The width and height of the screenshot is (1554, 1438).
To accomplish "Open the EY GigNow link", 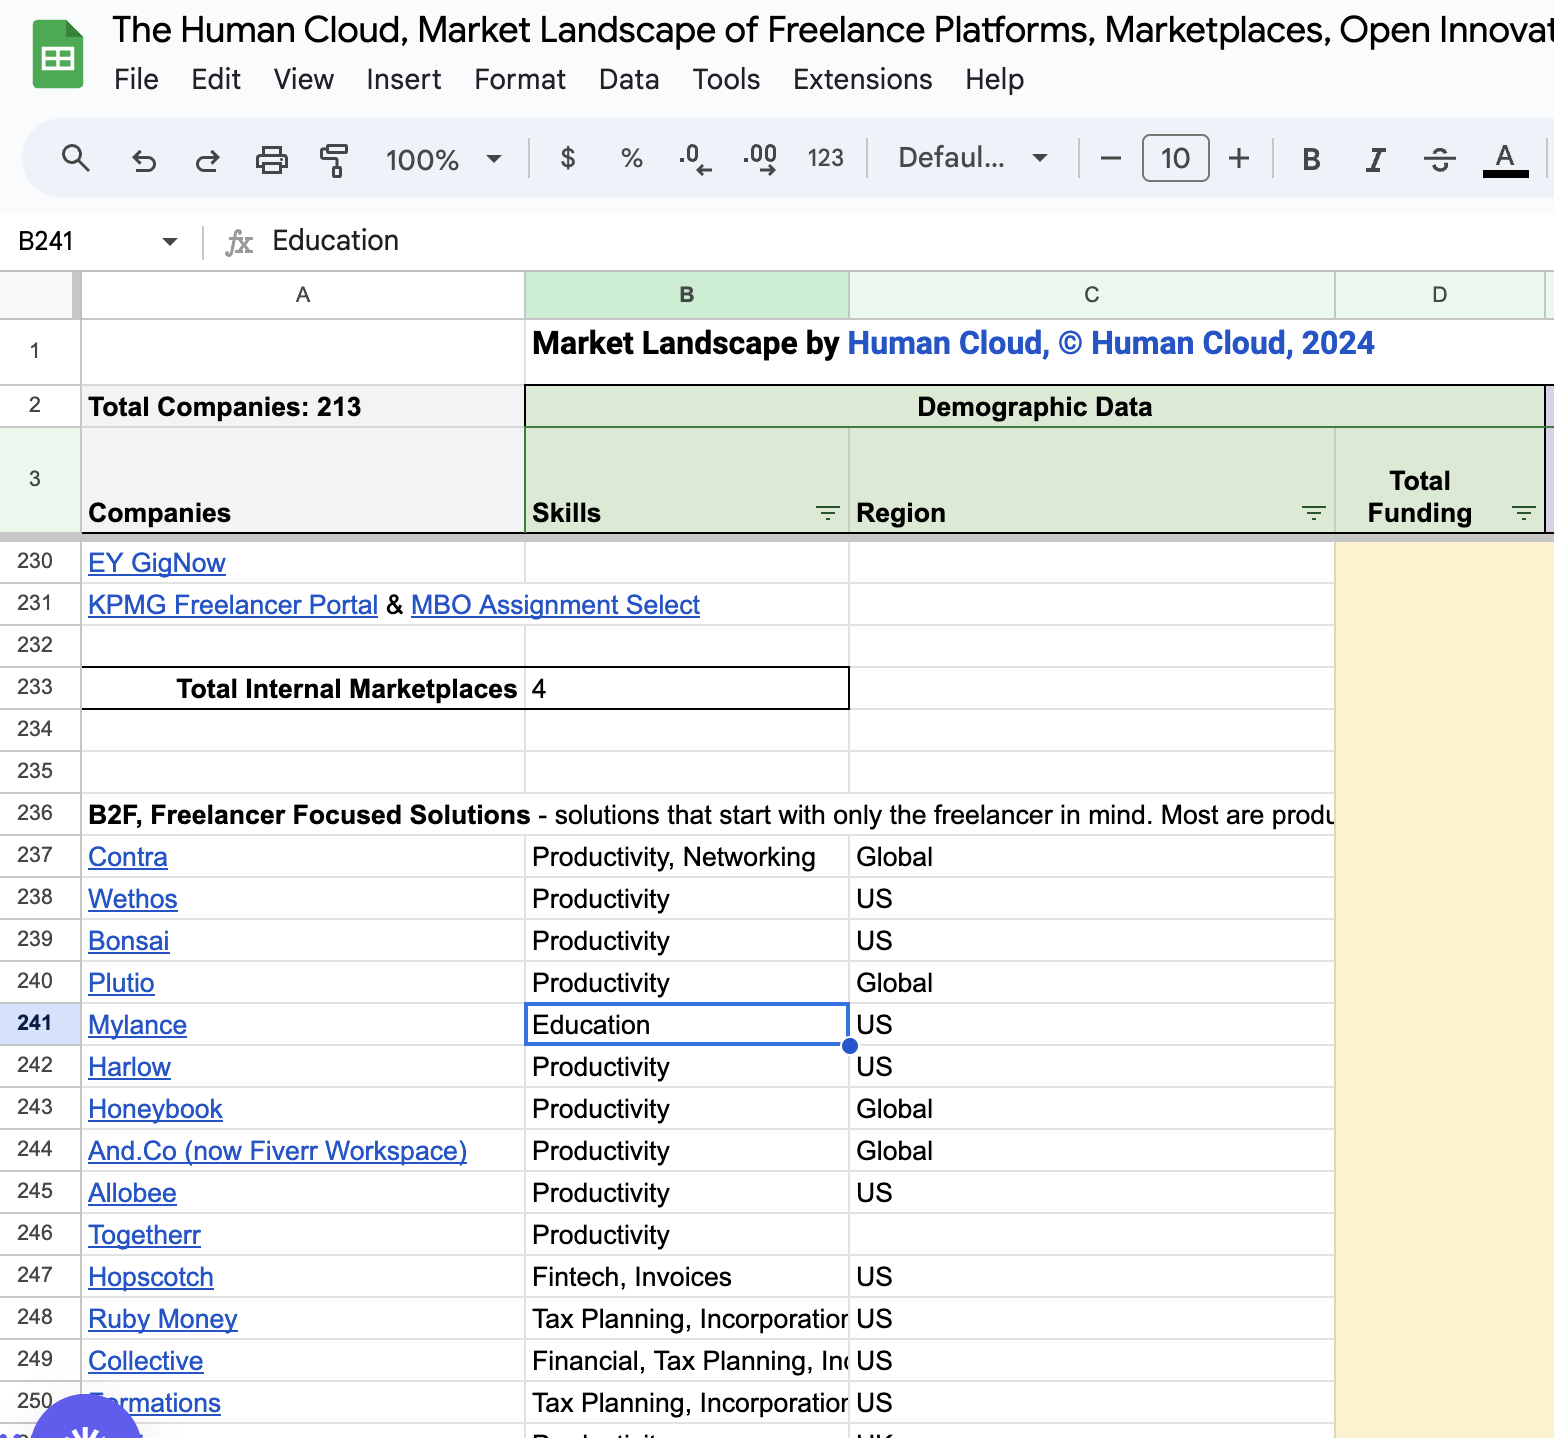I will (x=157, y=563).
